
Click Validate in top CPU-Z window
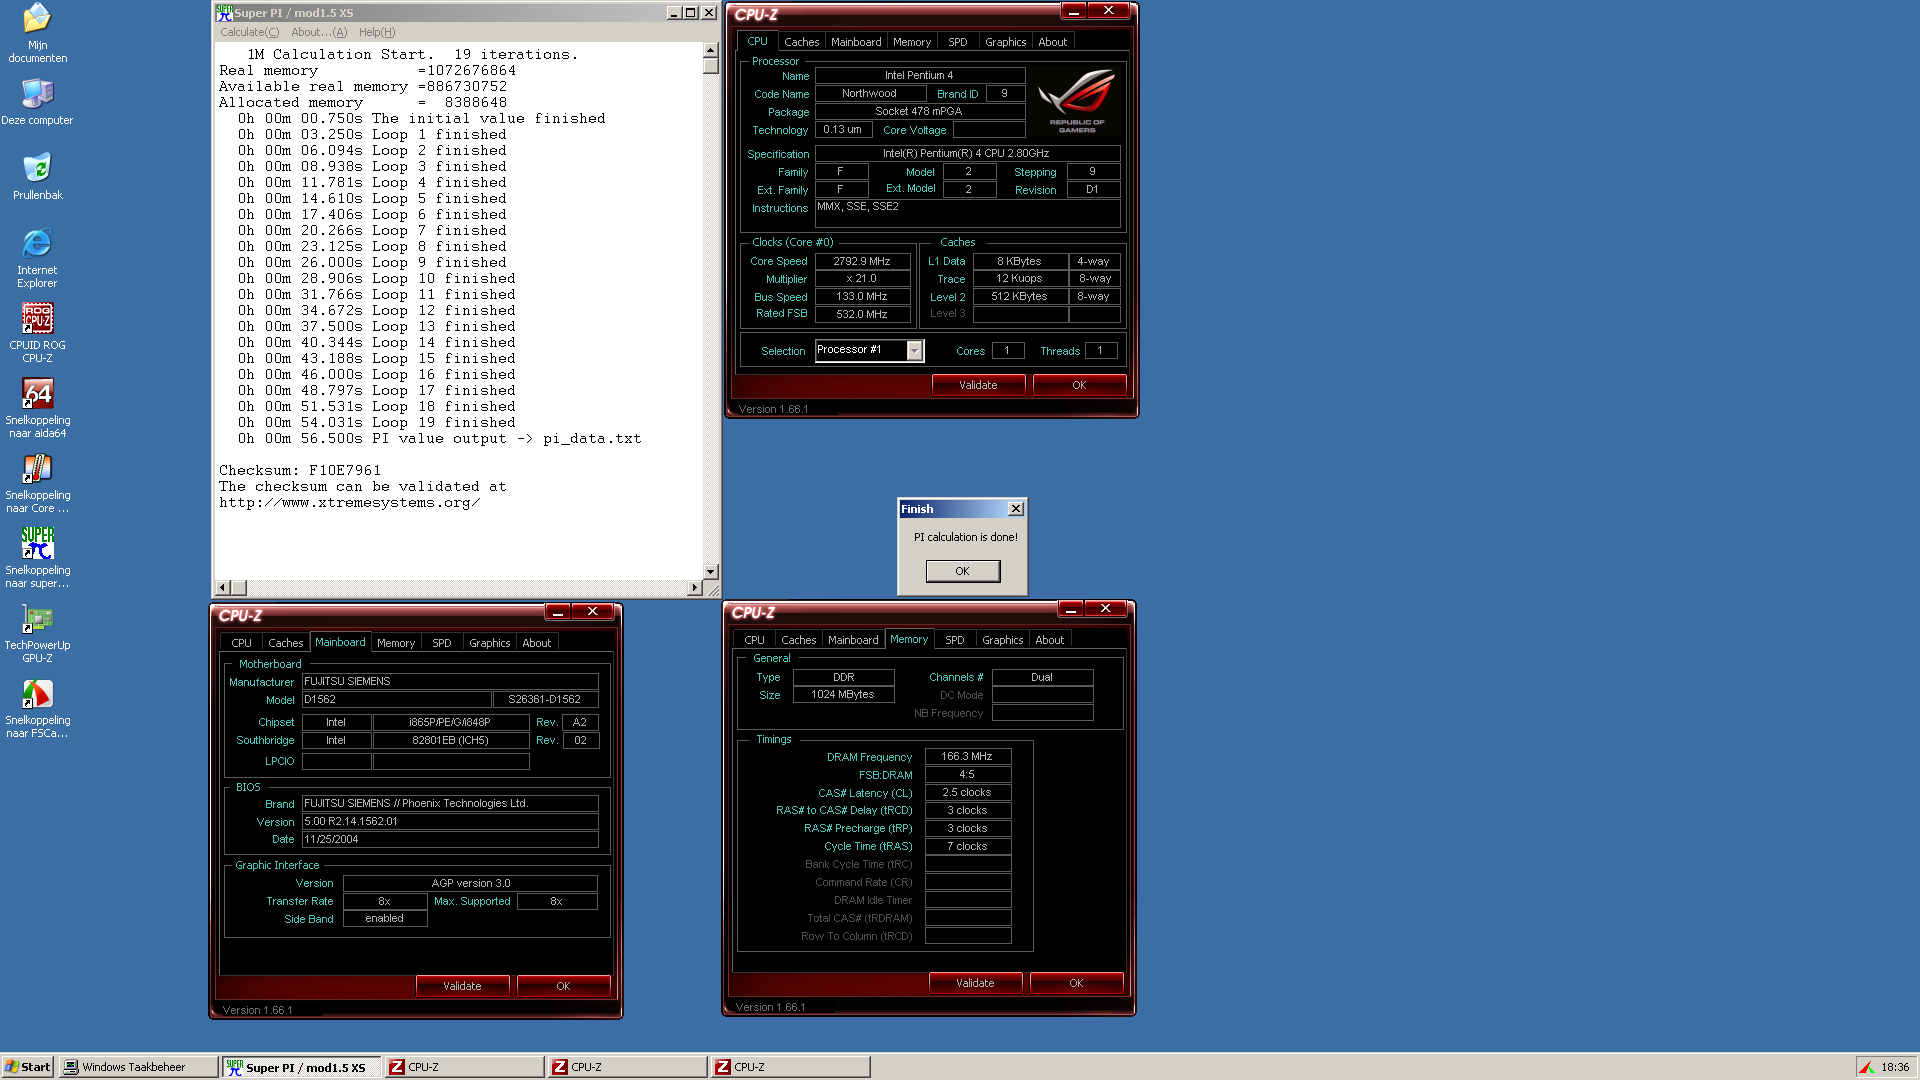(978, 385)
